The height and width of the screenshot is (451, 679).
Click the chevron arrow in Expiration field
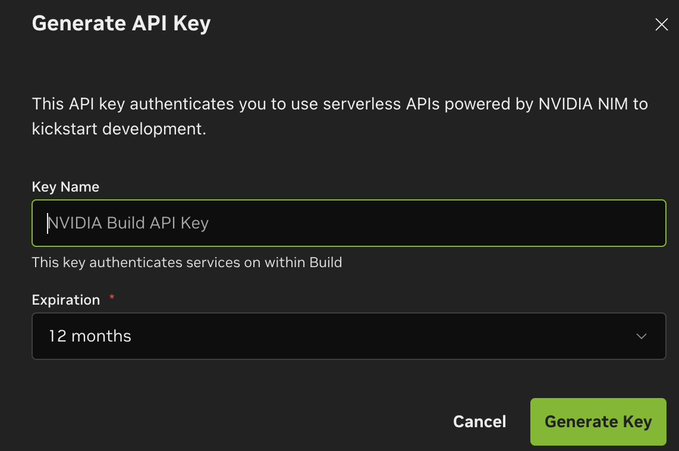click(641, 336)
